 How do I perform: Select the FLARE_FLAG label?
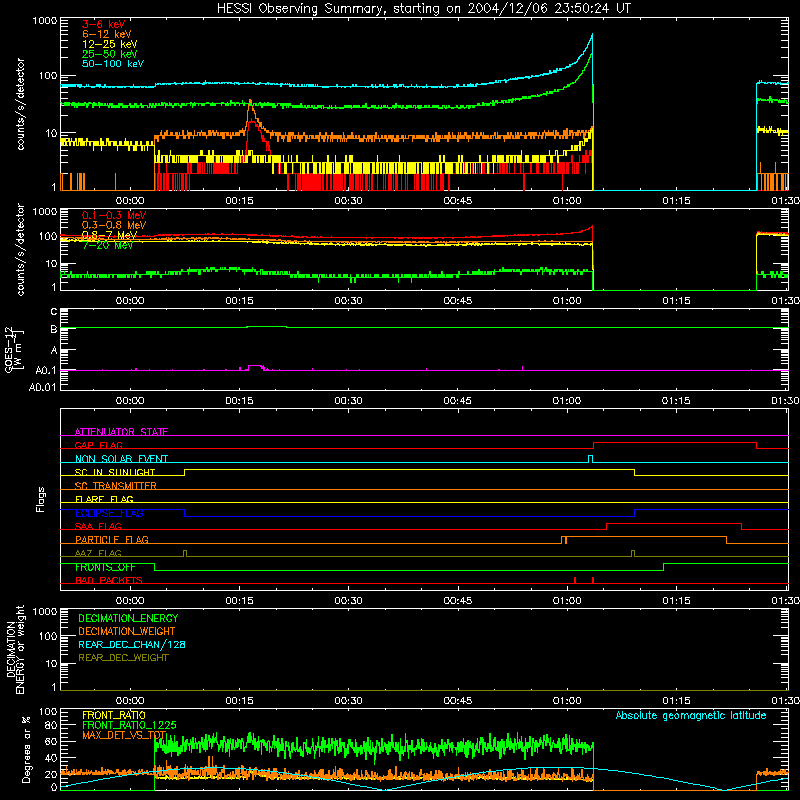coord(104,499)
